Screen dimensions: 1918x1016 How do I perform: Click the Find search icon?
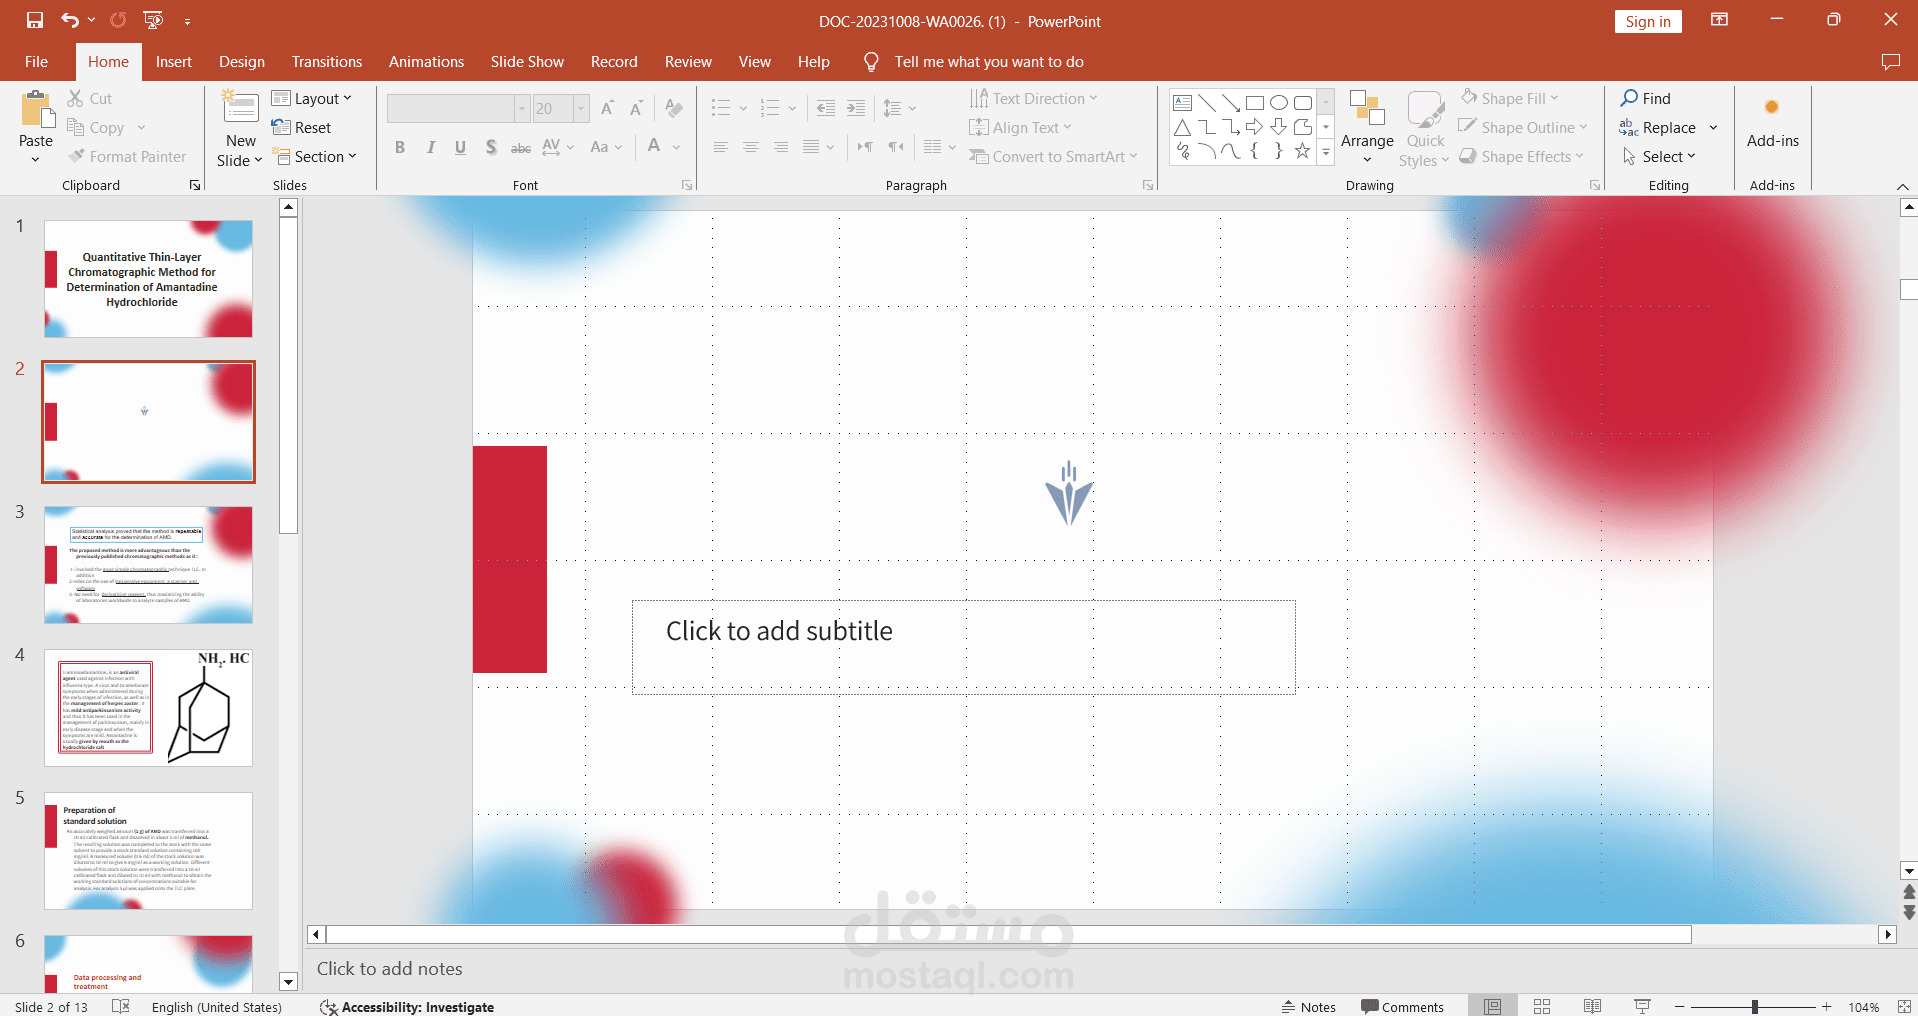(x=1646, y=98)
